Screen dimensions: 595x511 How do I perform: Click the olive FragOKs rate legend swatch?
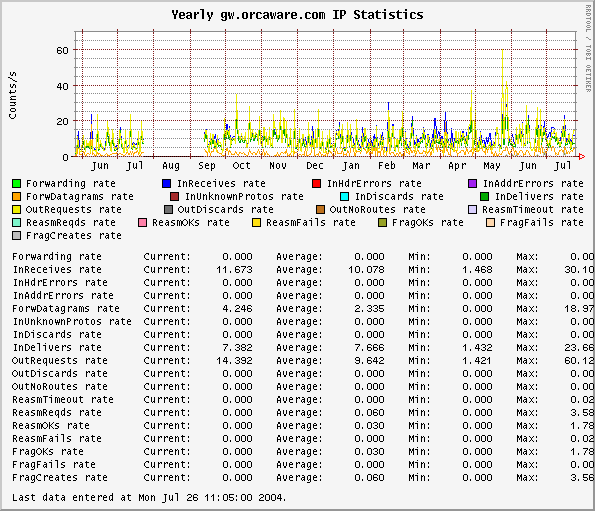coord(382,222)
